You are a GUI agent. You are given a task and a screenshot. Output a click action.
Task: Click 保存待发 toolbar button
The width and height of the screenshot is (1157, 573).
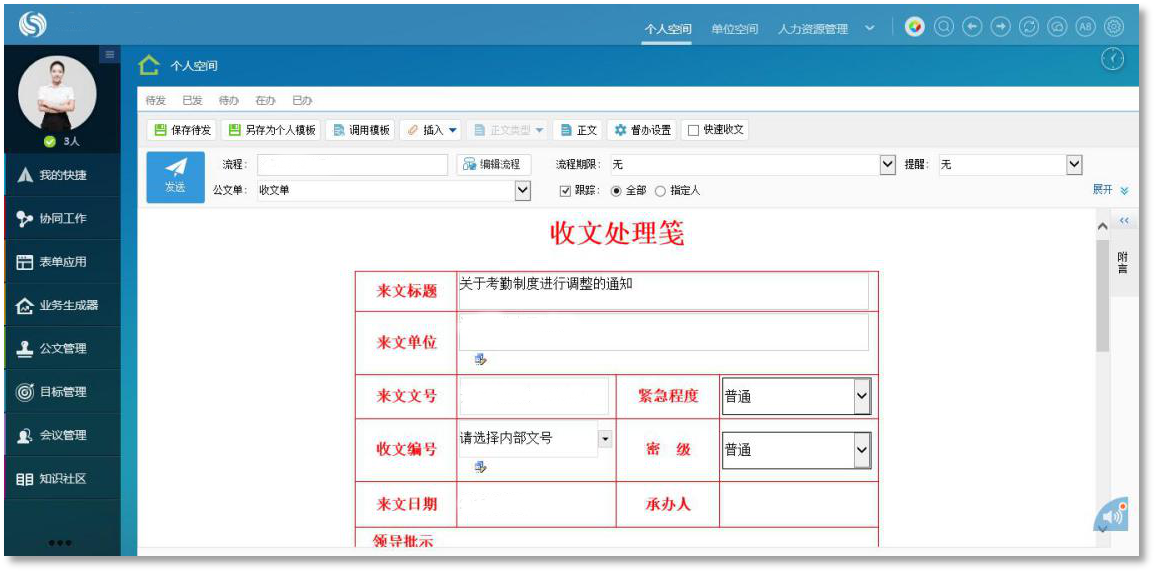point(182,131)
